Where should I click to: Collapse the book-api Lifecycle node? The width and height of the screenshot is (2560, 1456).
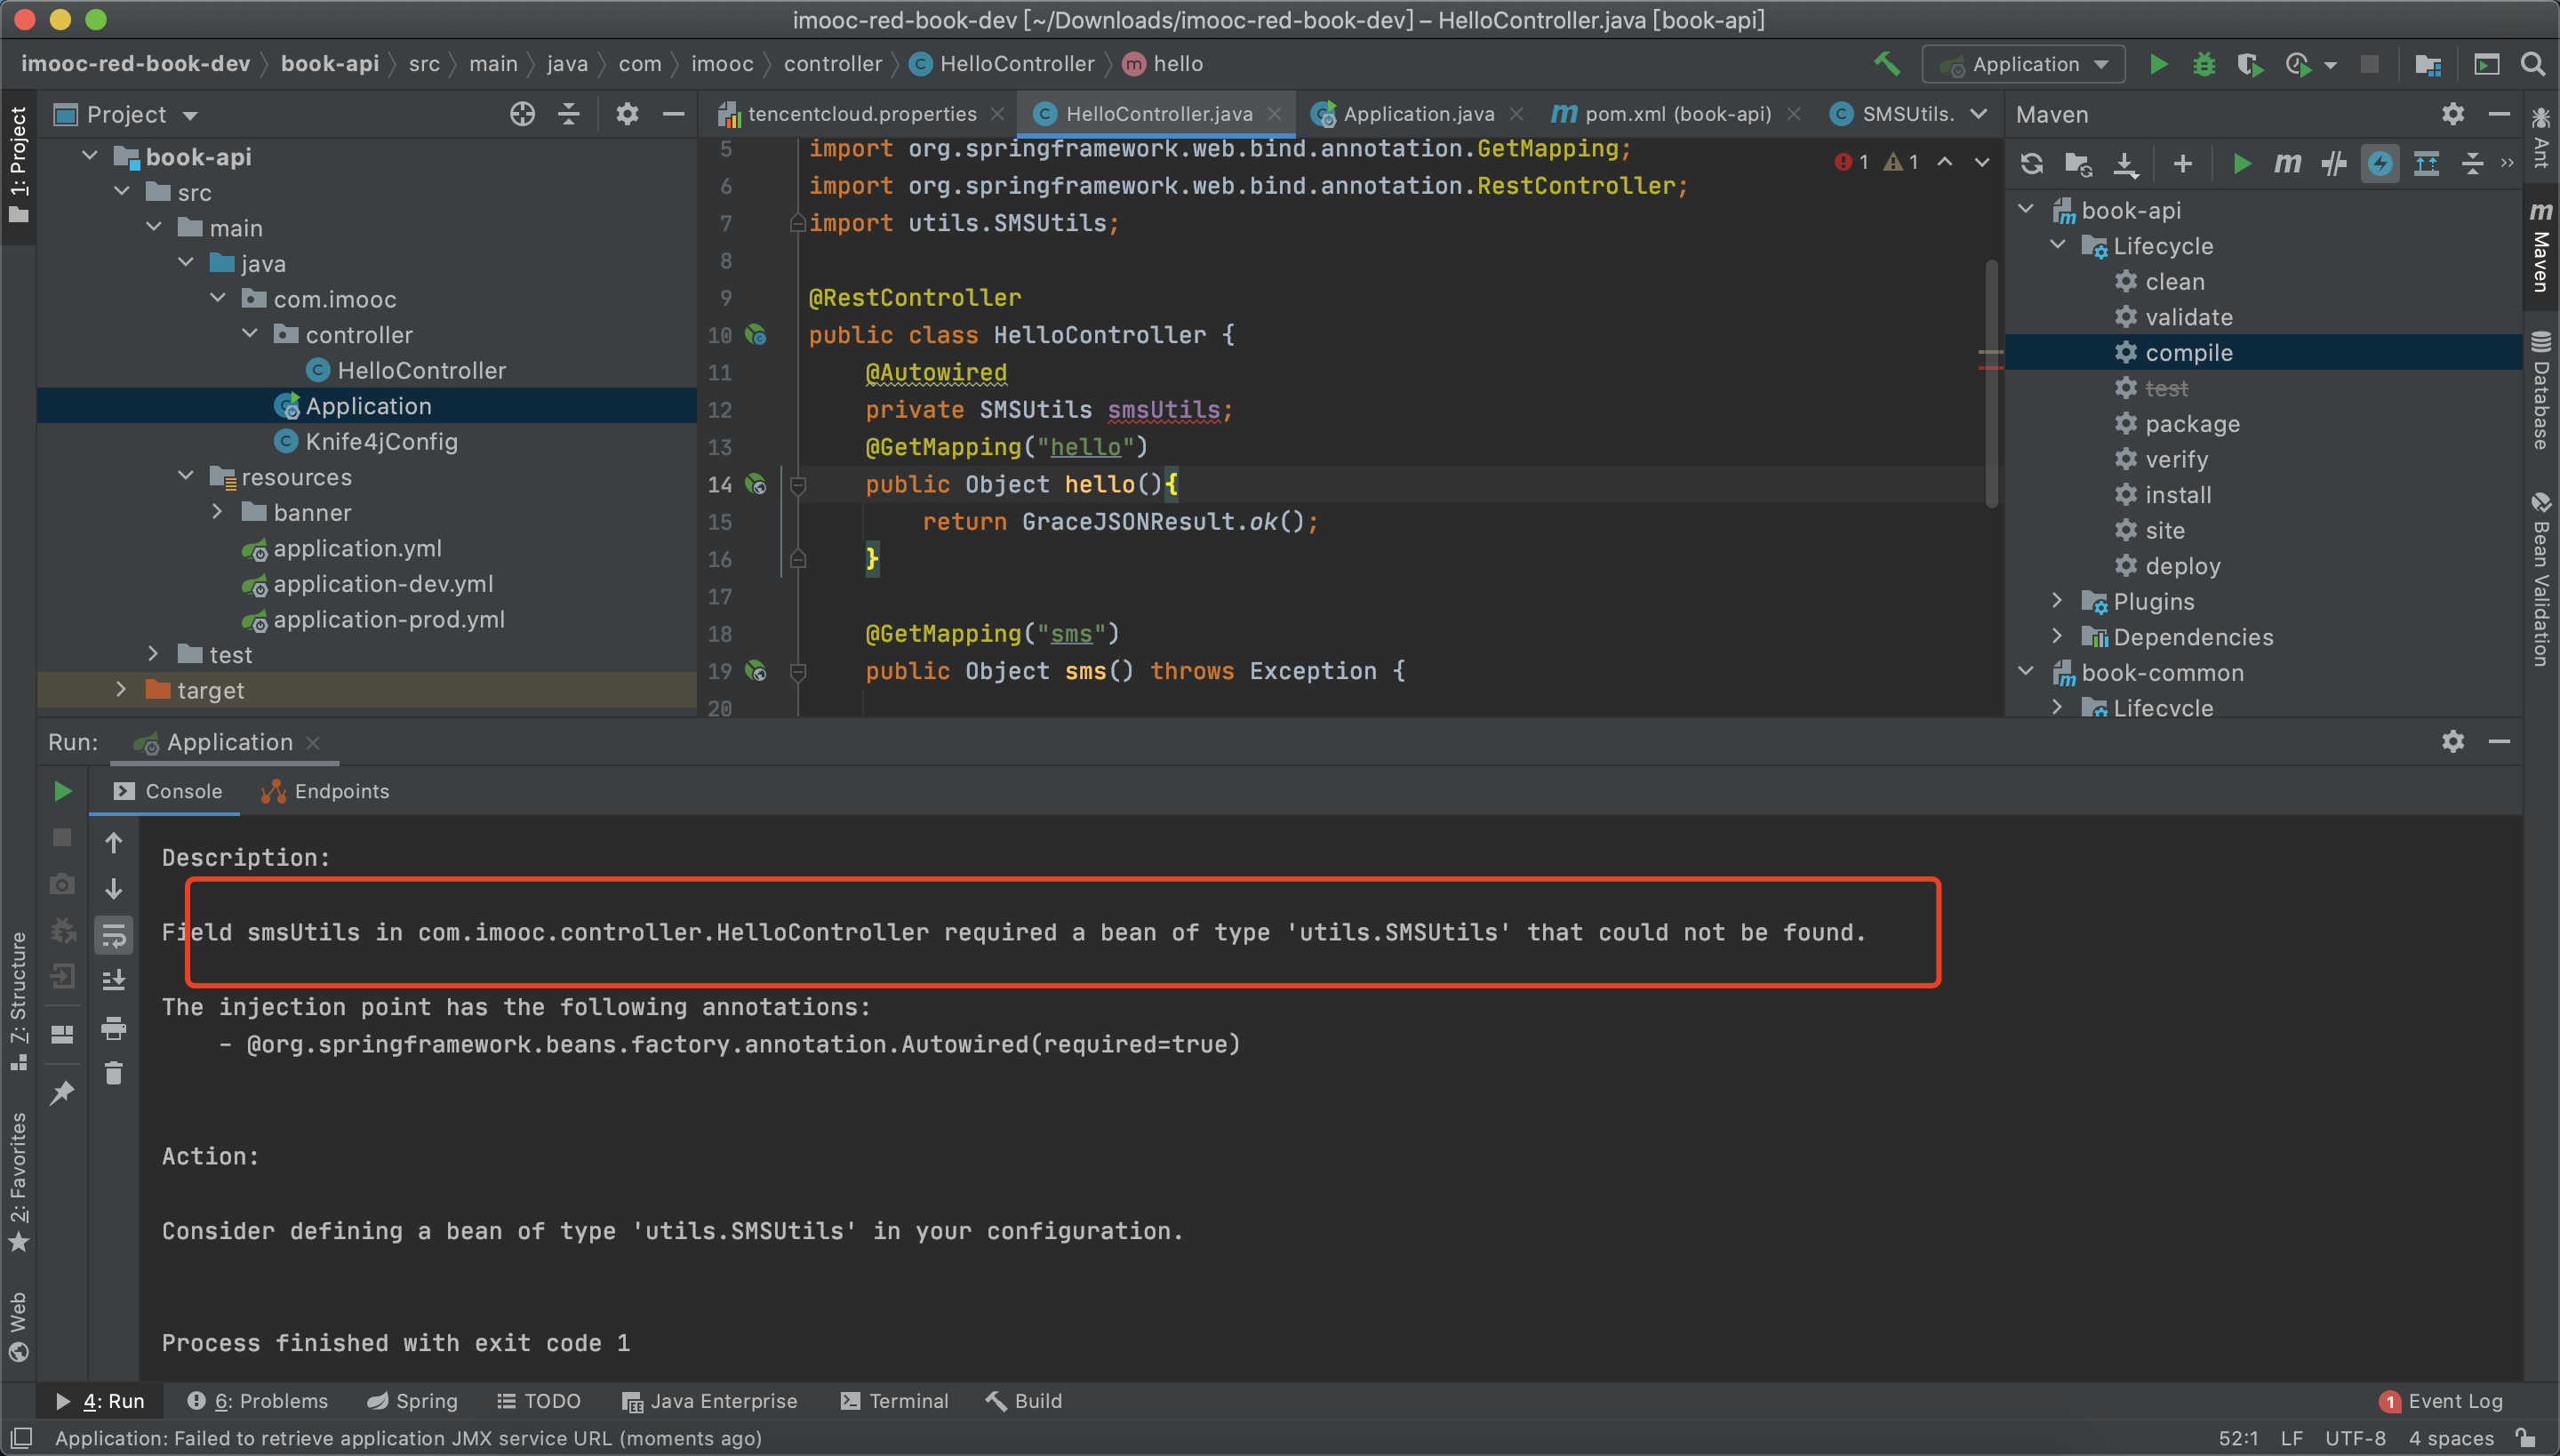[x=2057, y=245]
